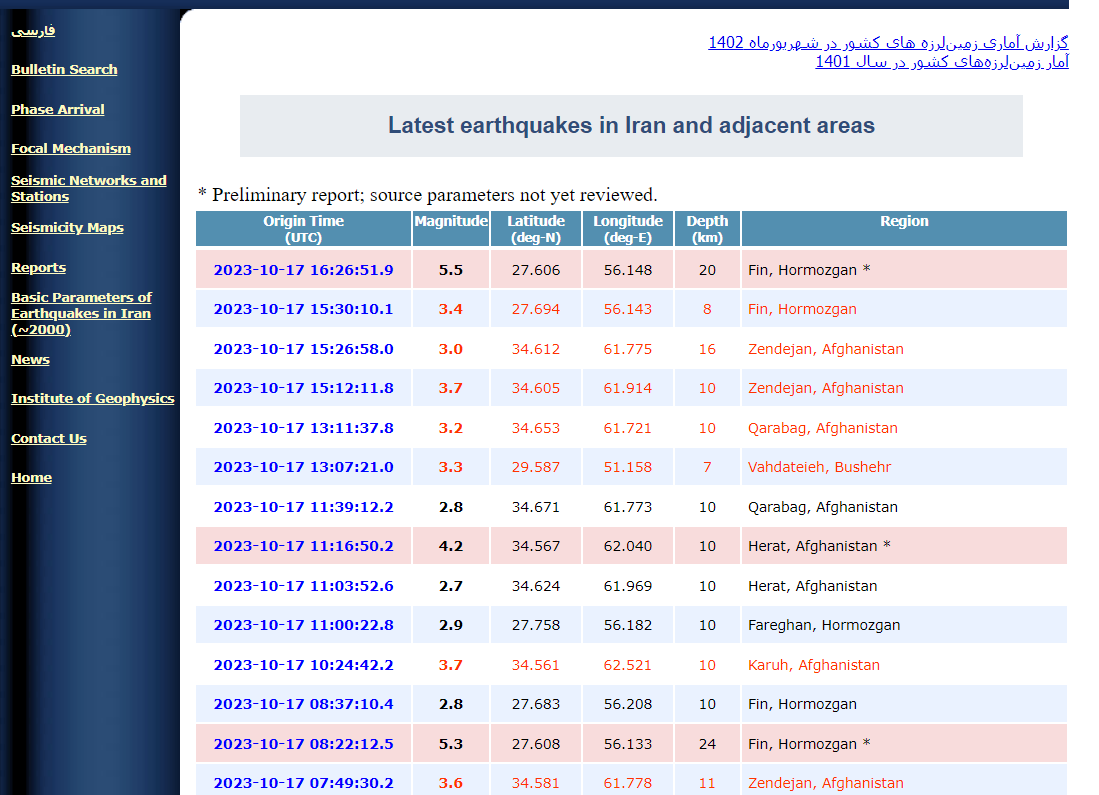The width and height of the screenshot is (1099, 795).
Task: Go to Focal Mechanism in sidebar
Action: click(71, 148)
